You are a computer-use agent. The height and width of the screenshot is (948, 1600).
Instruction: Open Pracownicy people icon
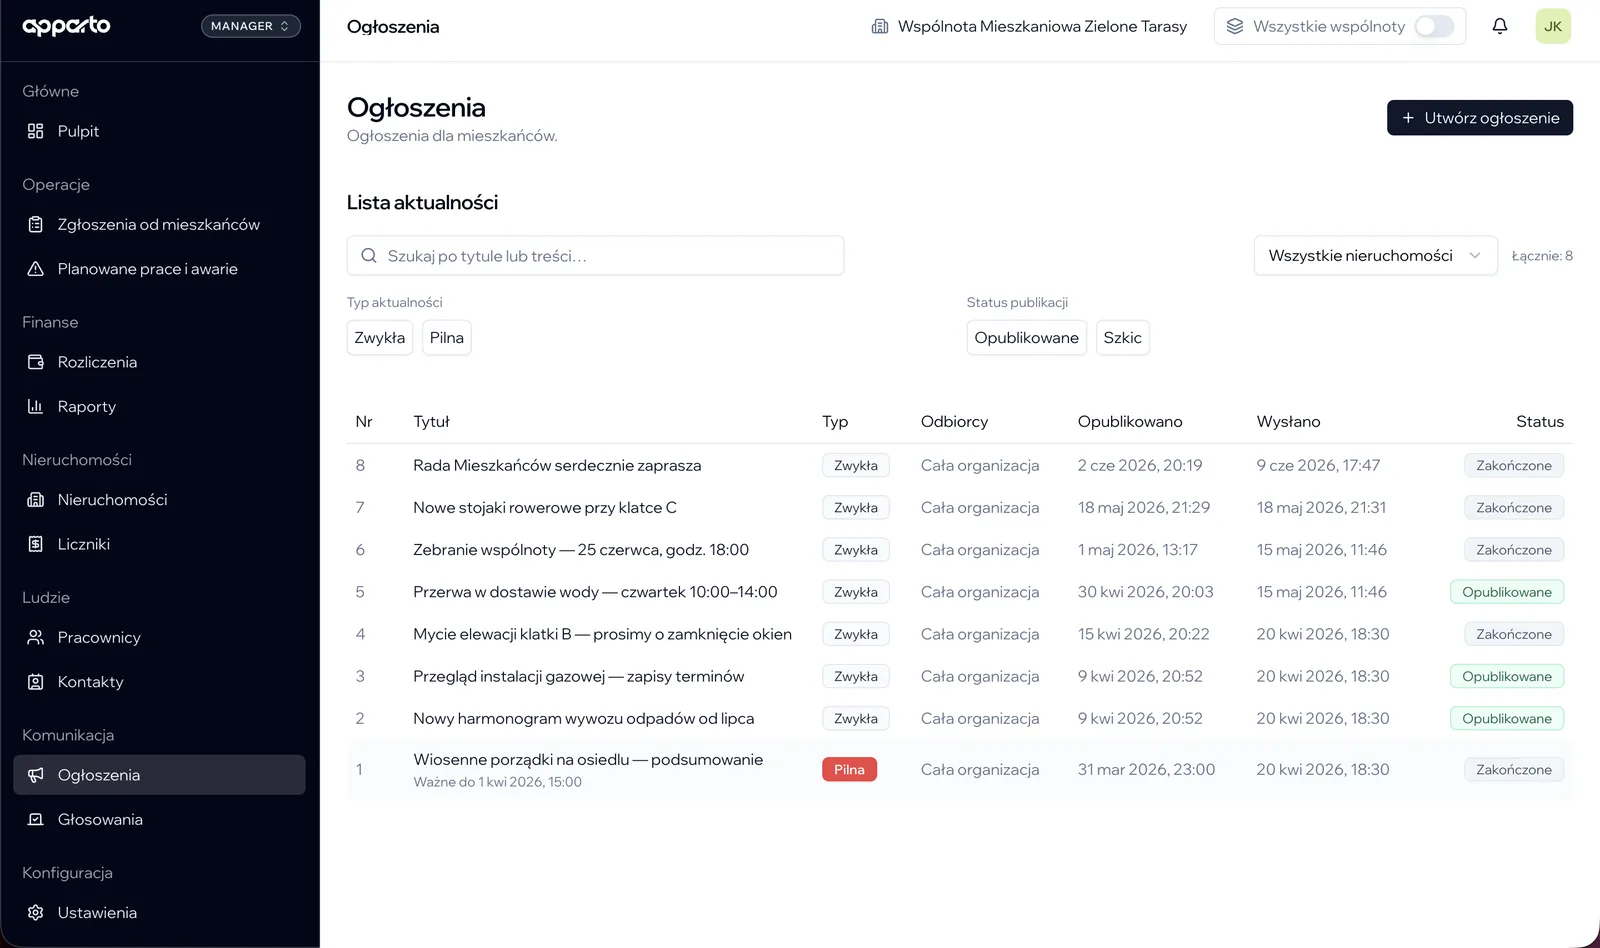click(x=36, y=637)
